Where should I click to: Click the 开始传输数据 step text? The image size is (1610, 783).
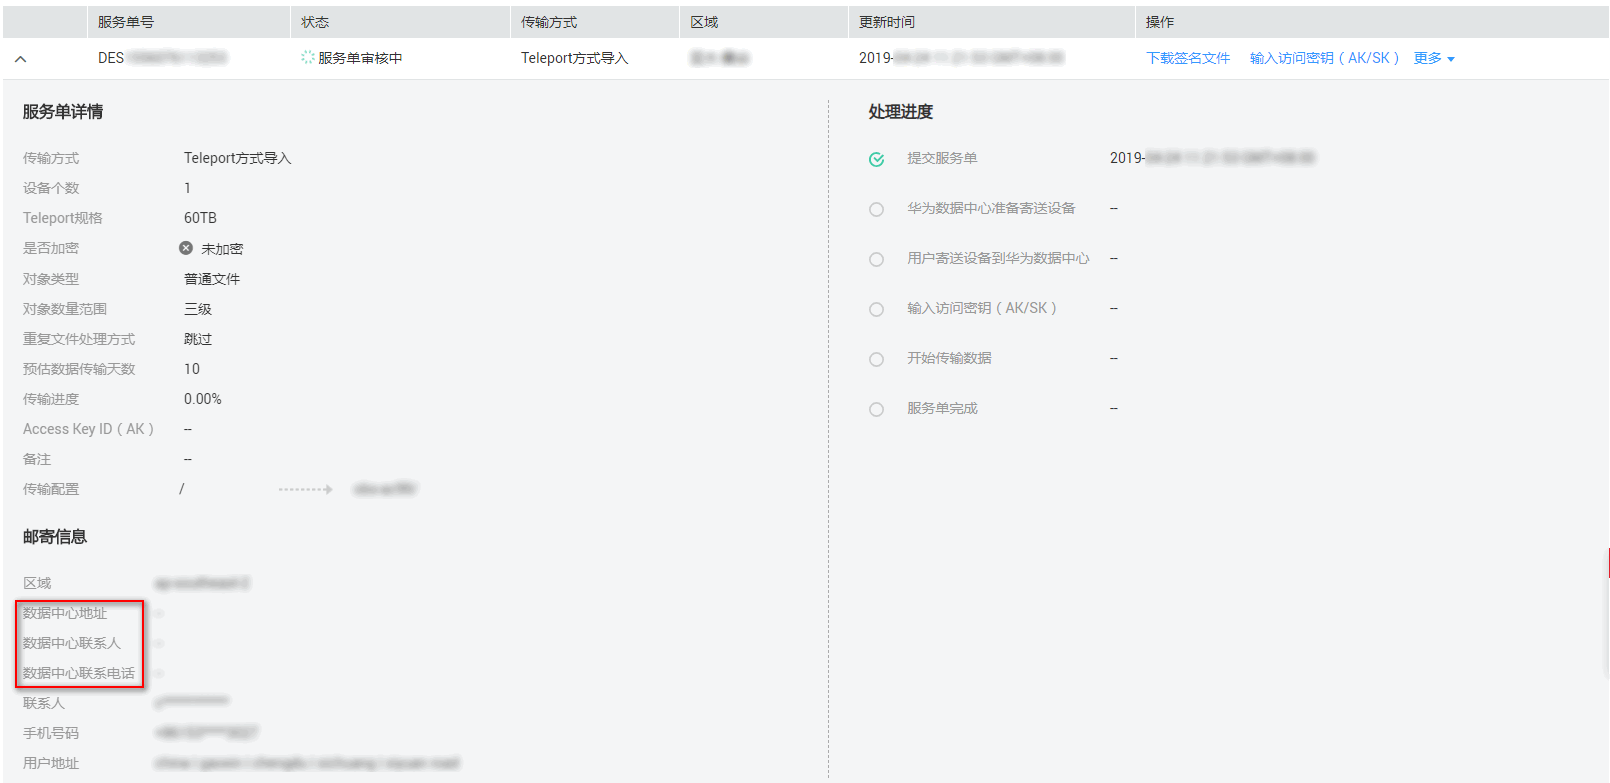[949, 358]
